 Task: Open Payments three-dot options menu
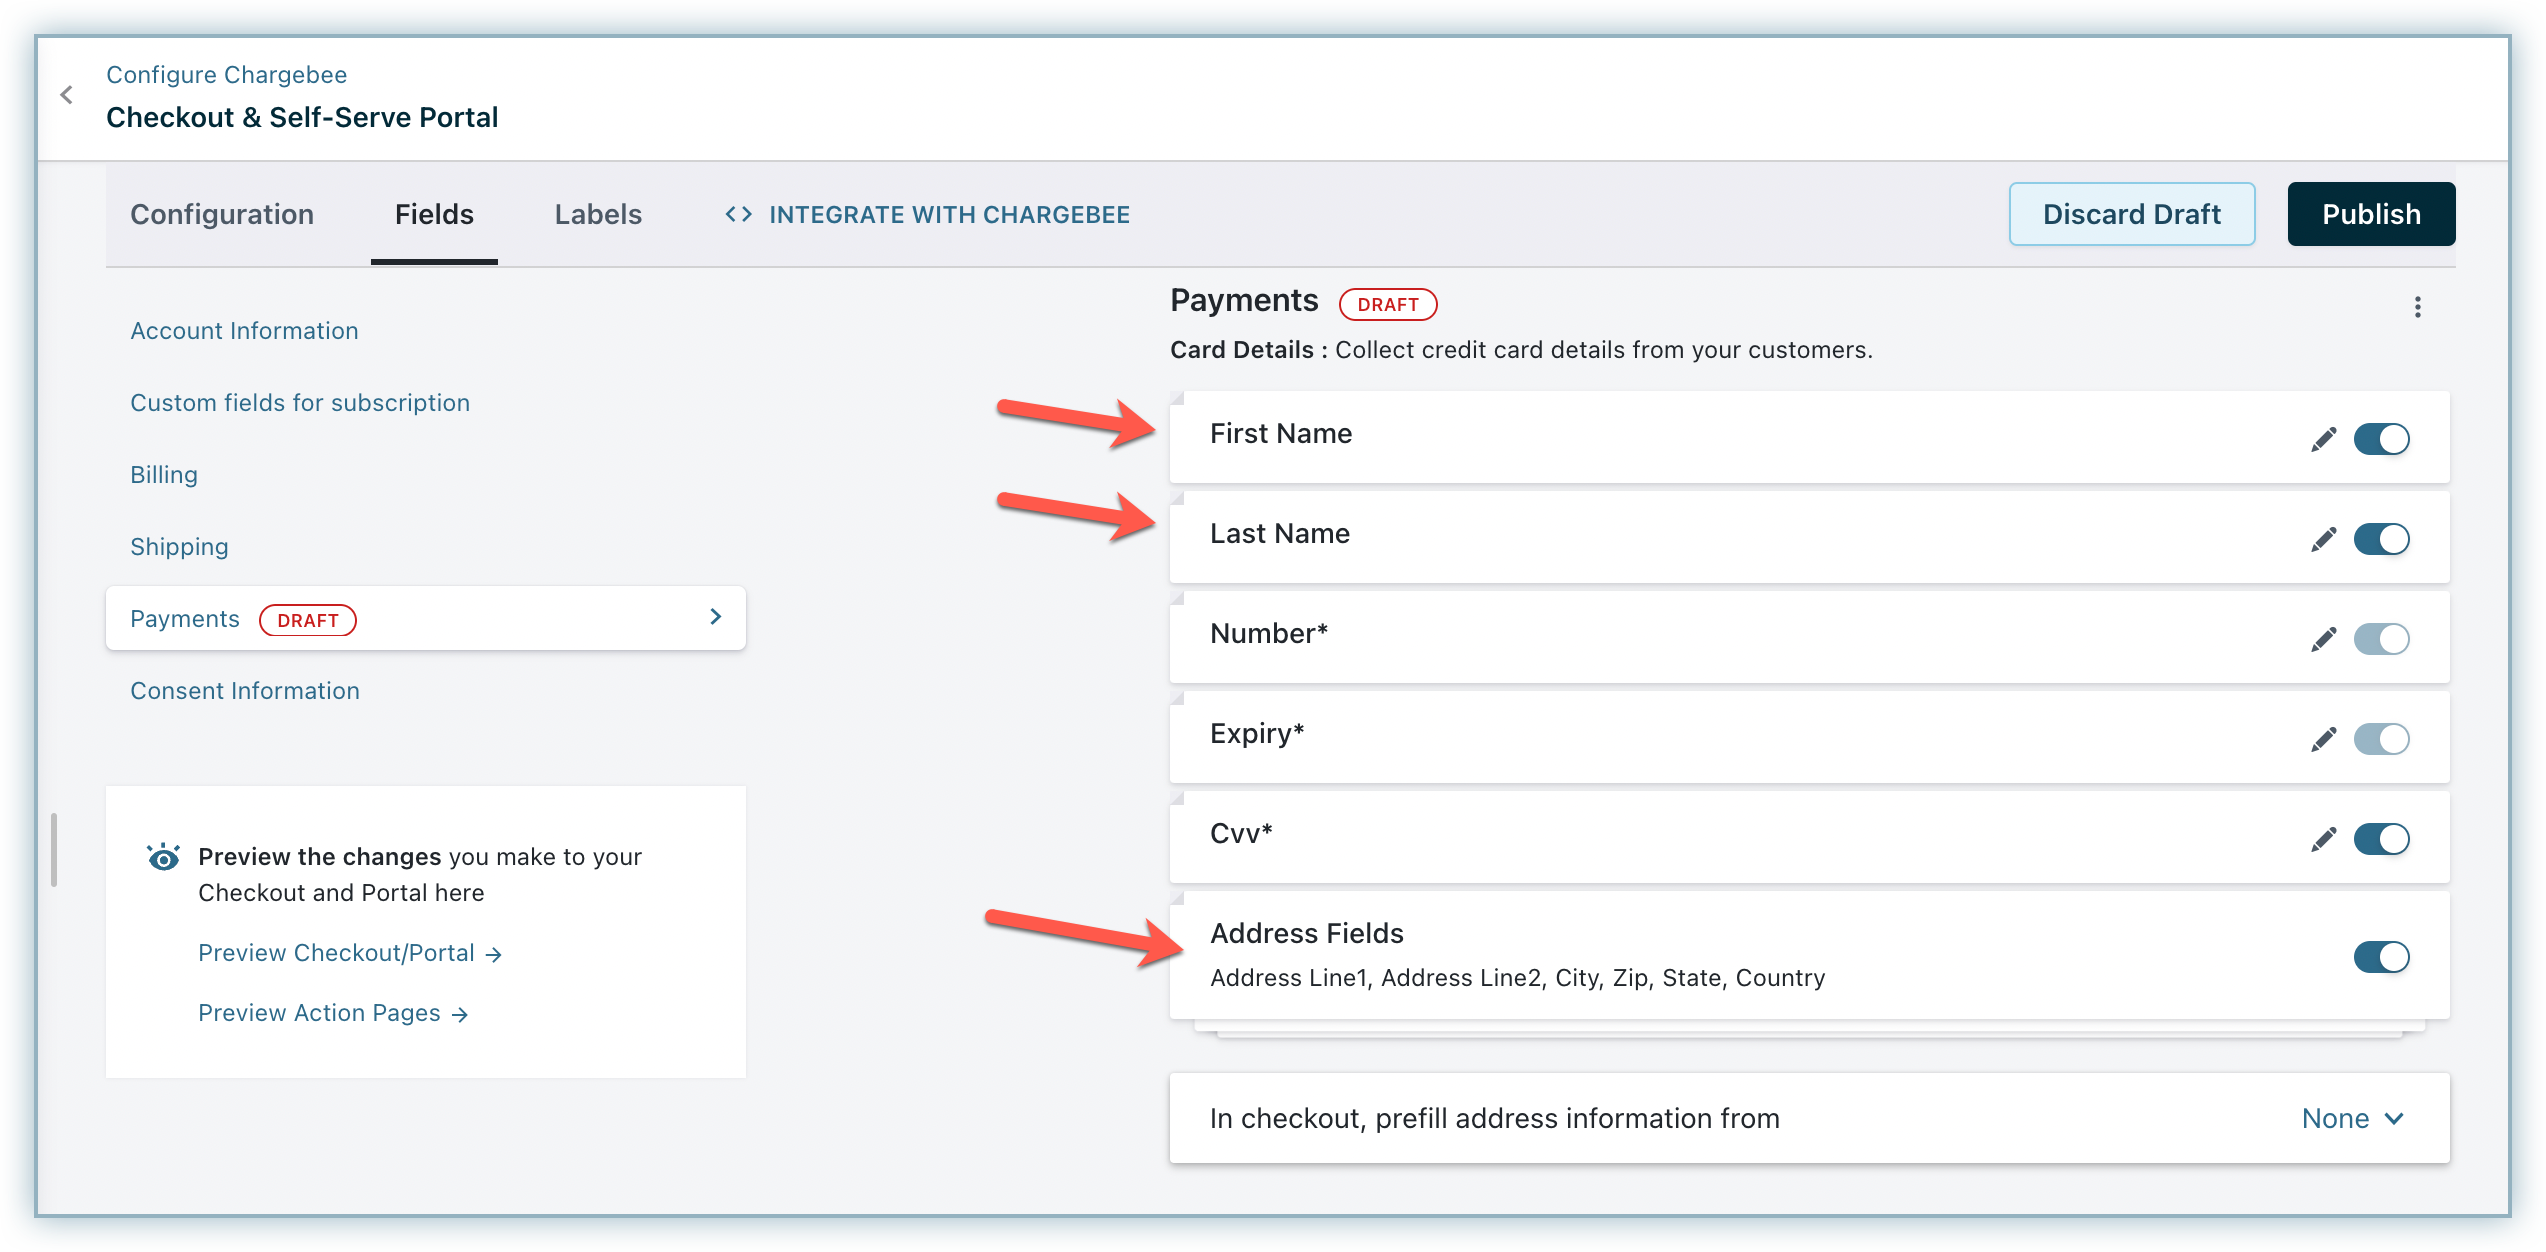coord(2417,307)
